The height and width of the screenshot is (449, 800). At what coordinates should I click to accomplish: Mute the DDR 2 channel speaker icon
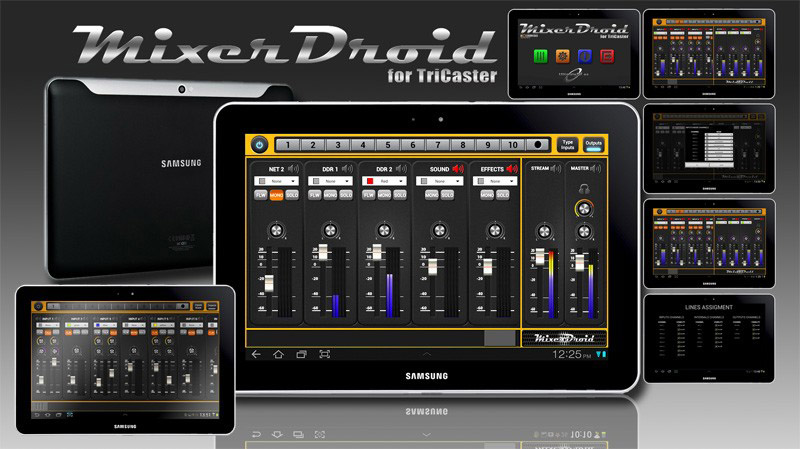coord(402,168)
